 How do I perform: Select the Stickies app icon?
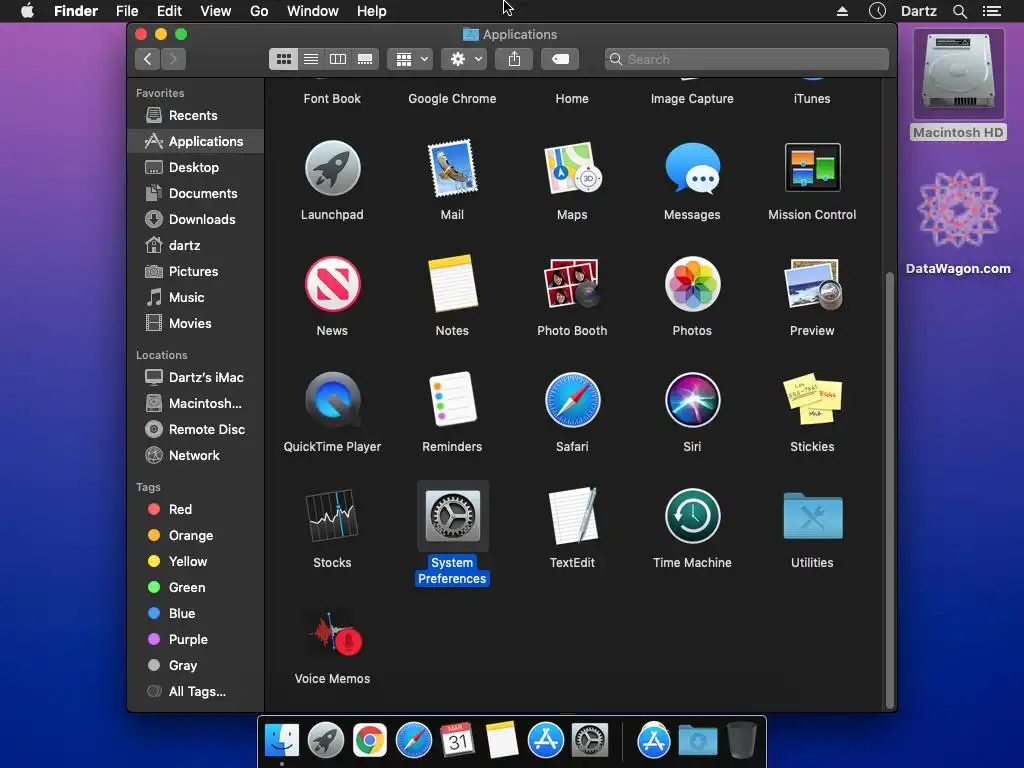point(812,400)
